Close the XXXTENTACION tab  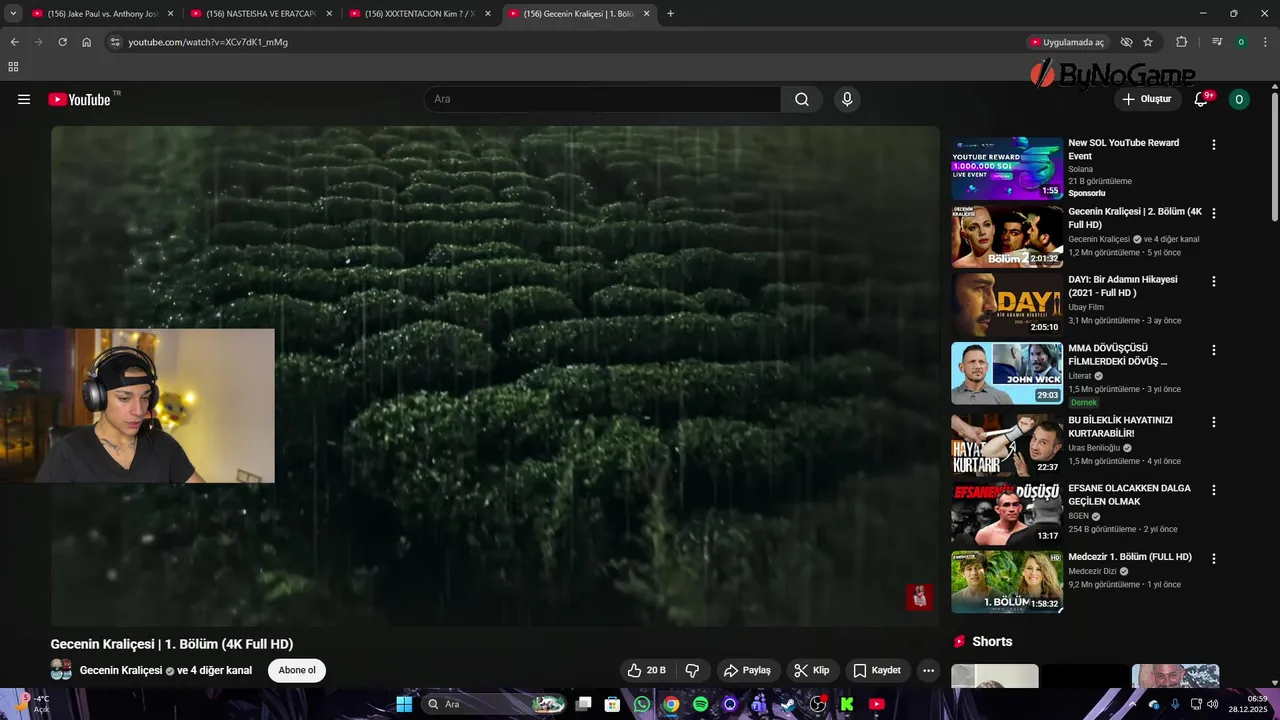click(488, 13)
